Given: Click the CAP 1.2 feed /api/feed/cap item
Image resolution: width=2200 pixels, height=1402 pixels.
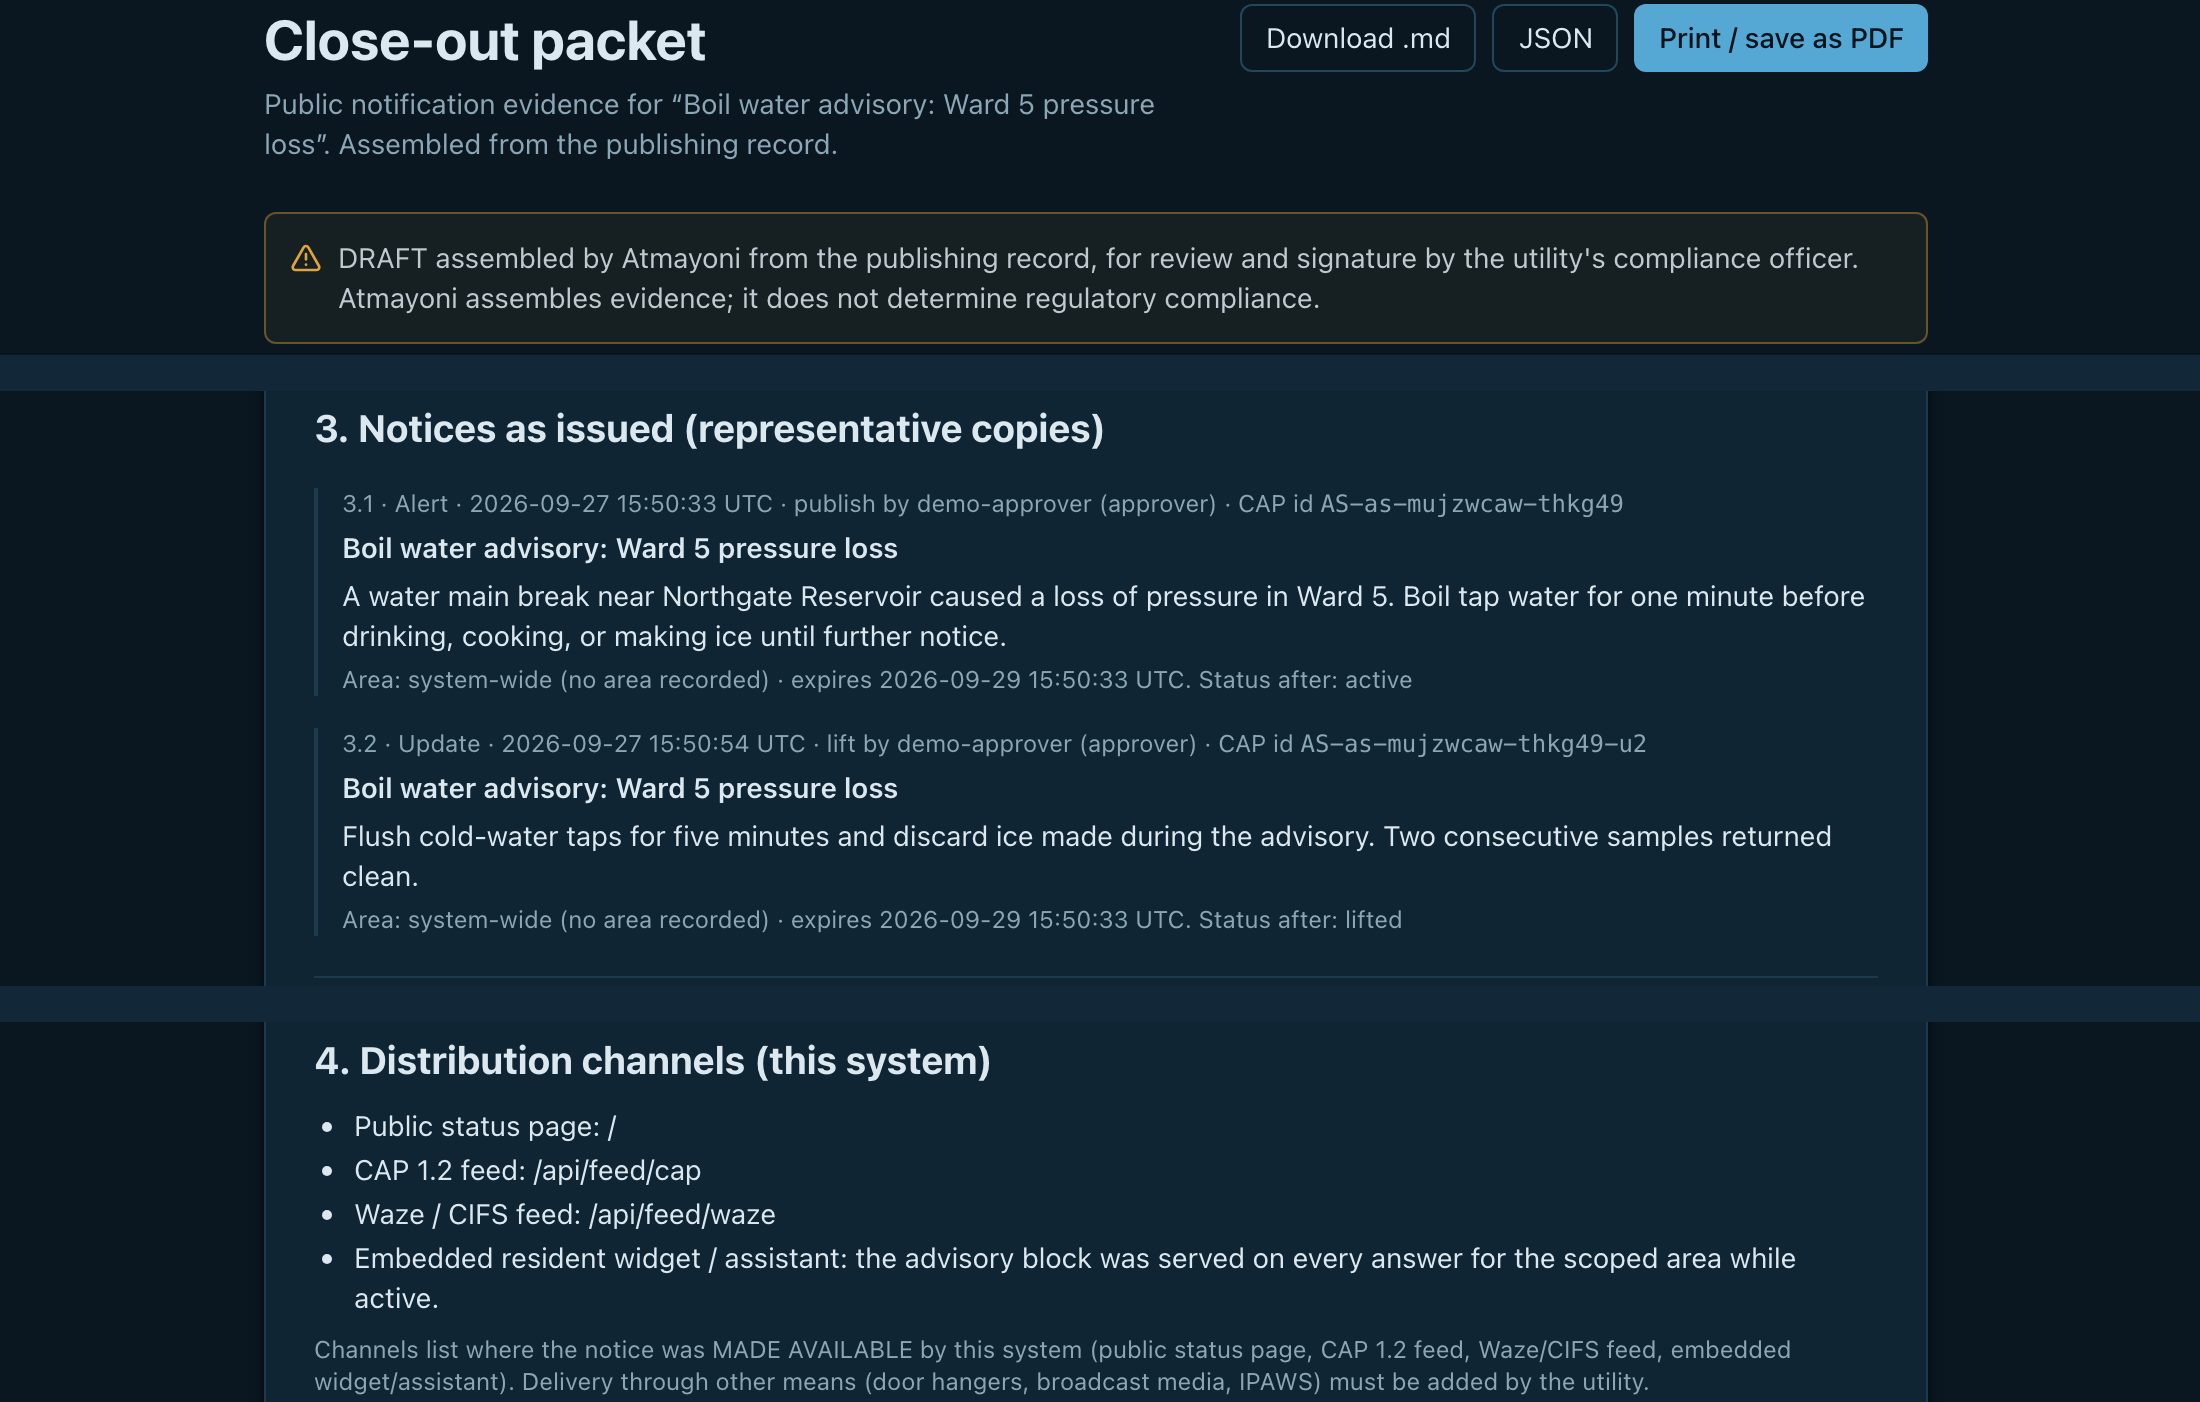Looking at the screenshot, I should 528,1171.
